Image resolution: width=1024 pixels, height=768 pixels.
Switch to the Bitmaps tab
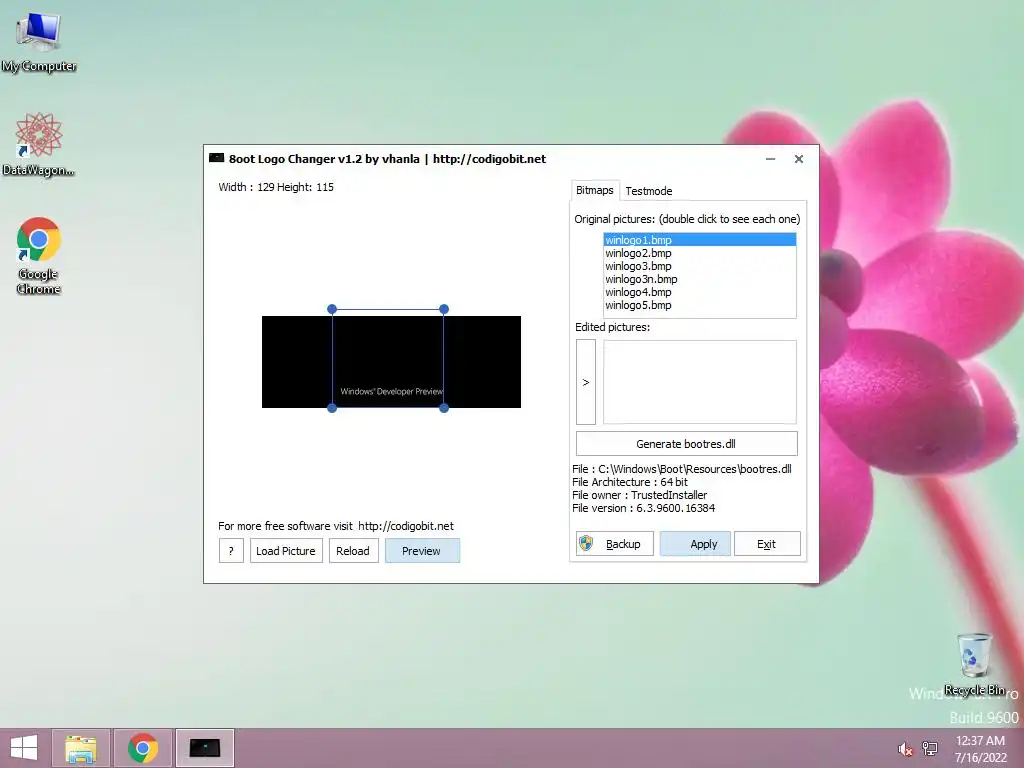594,190
